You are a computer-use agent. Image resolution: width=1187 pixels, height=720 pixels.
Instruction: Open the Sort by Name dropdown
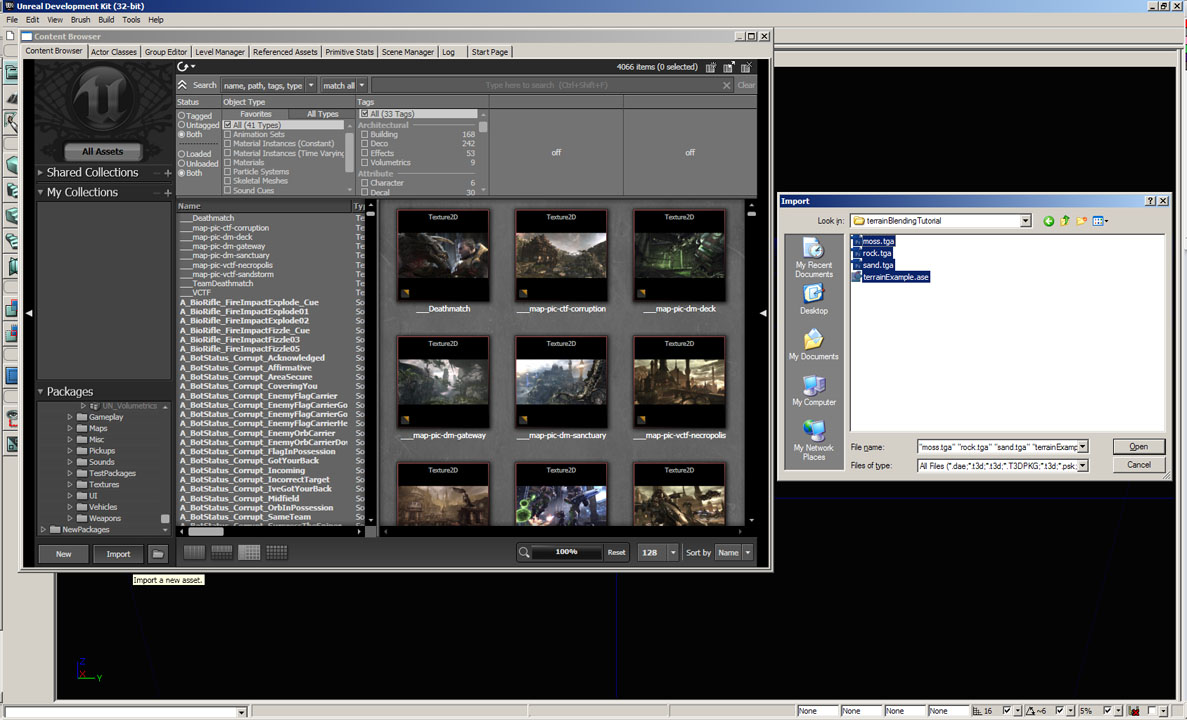tap(746, 552)
